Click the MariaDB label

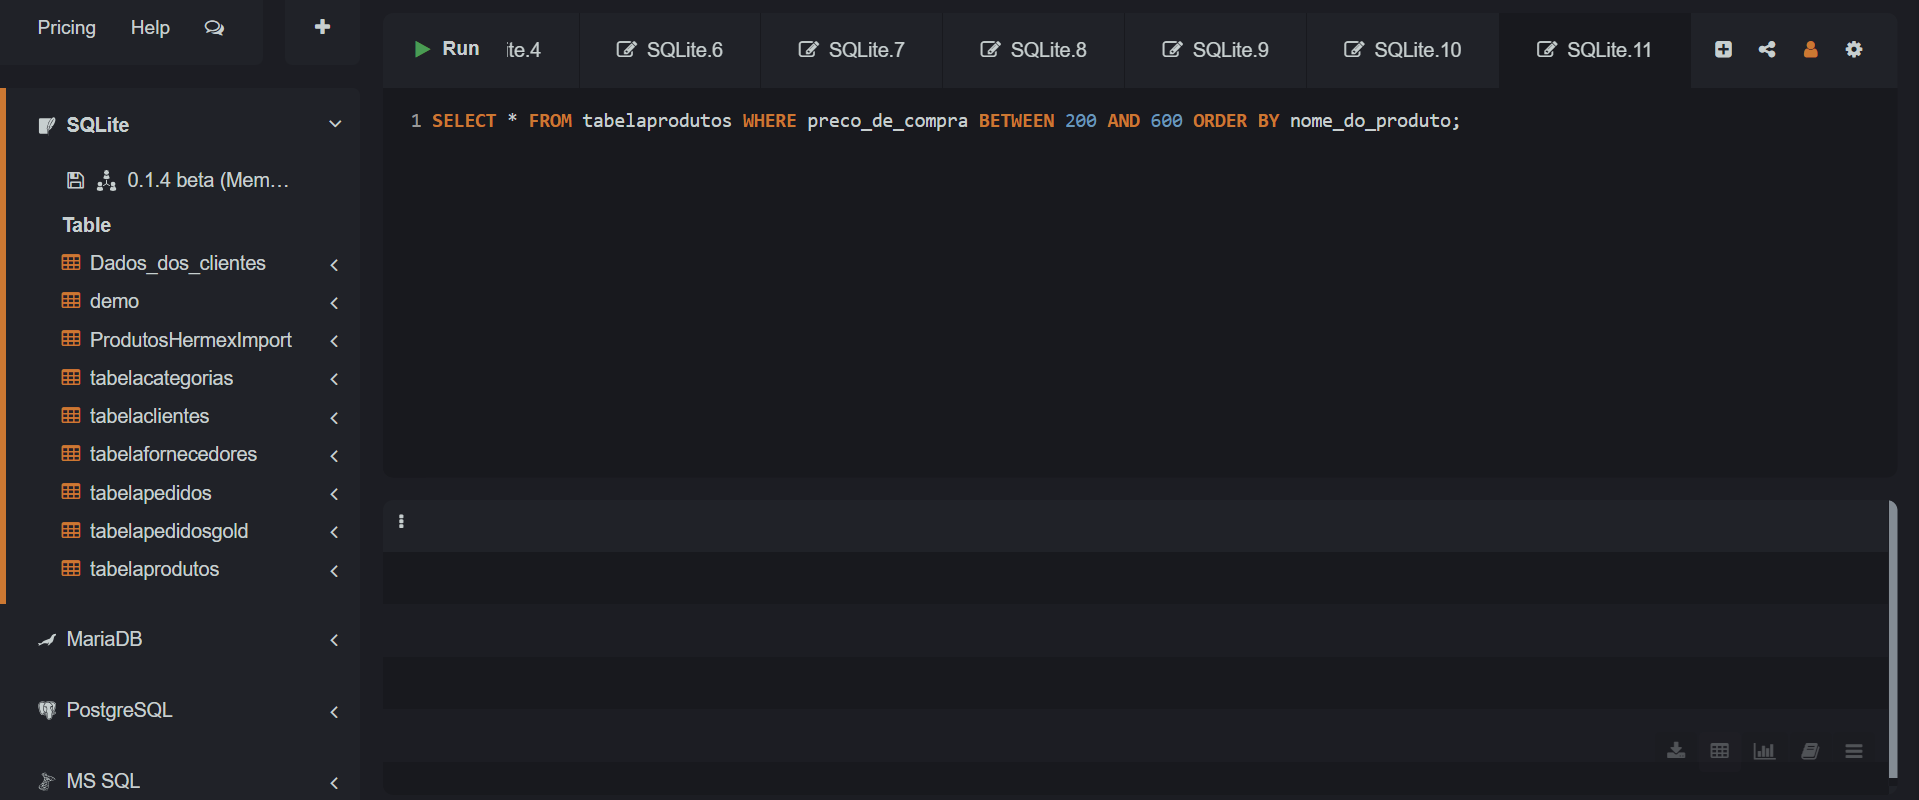(104, 639)
